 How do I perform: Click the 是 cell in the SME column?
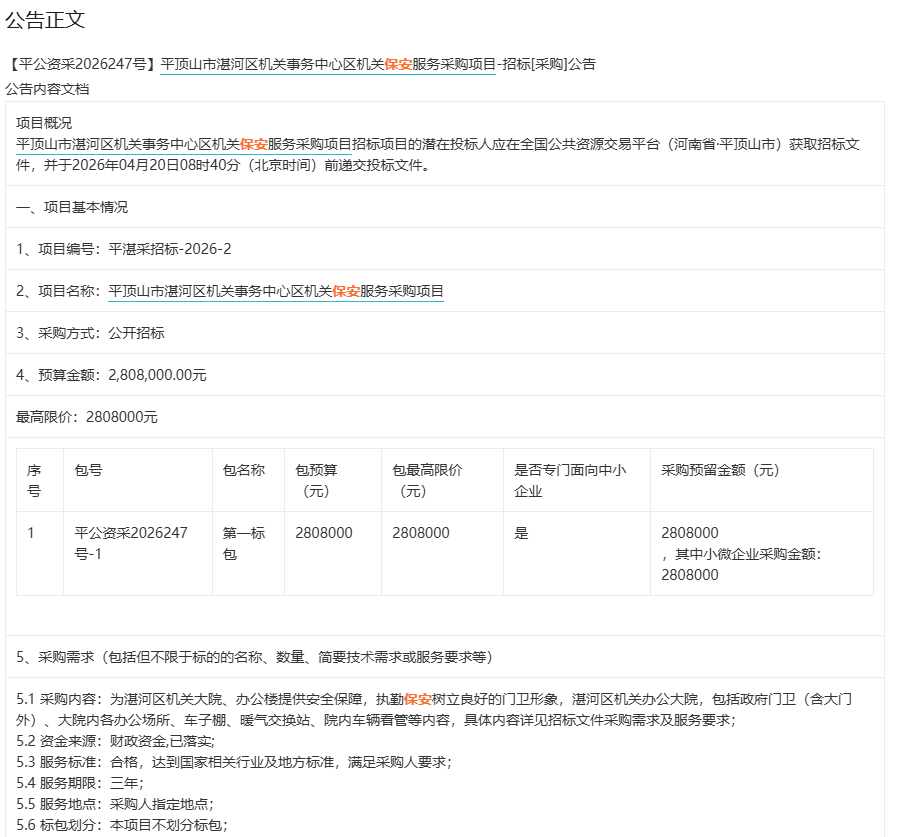[521, 533]
